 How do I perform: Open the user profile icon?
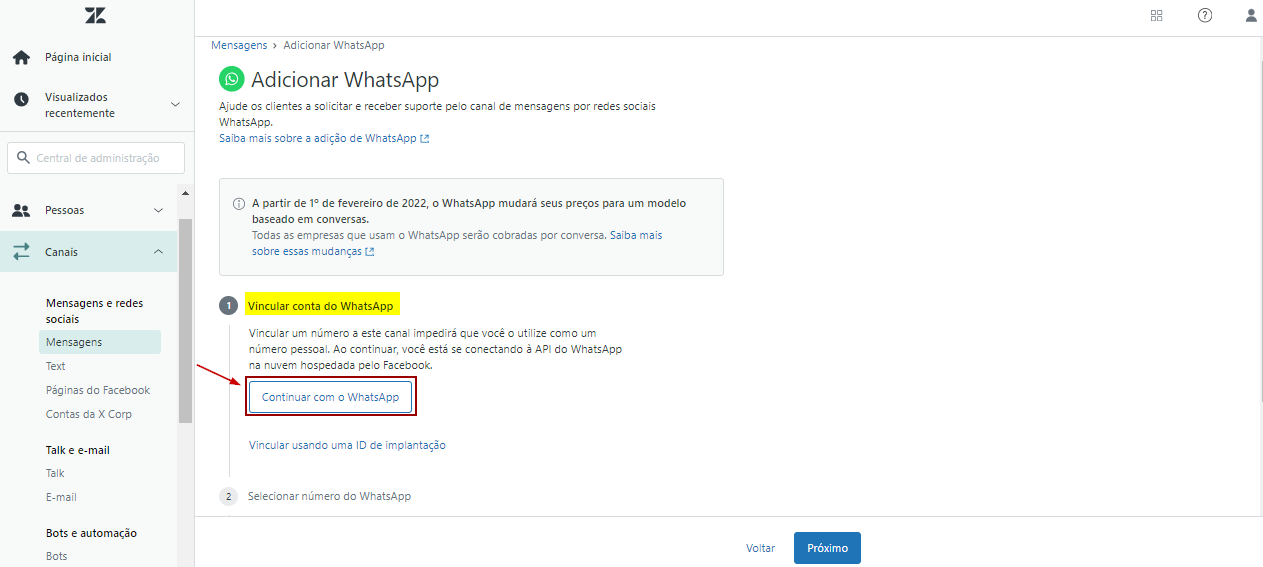pyautogui.click(x=1251, y=15)
